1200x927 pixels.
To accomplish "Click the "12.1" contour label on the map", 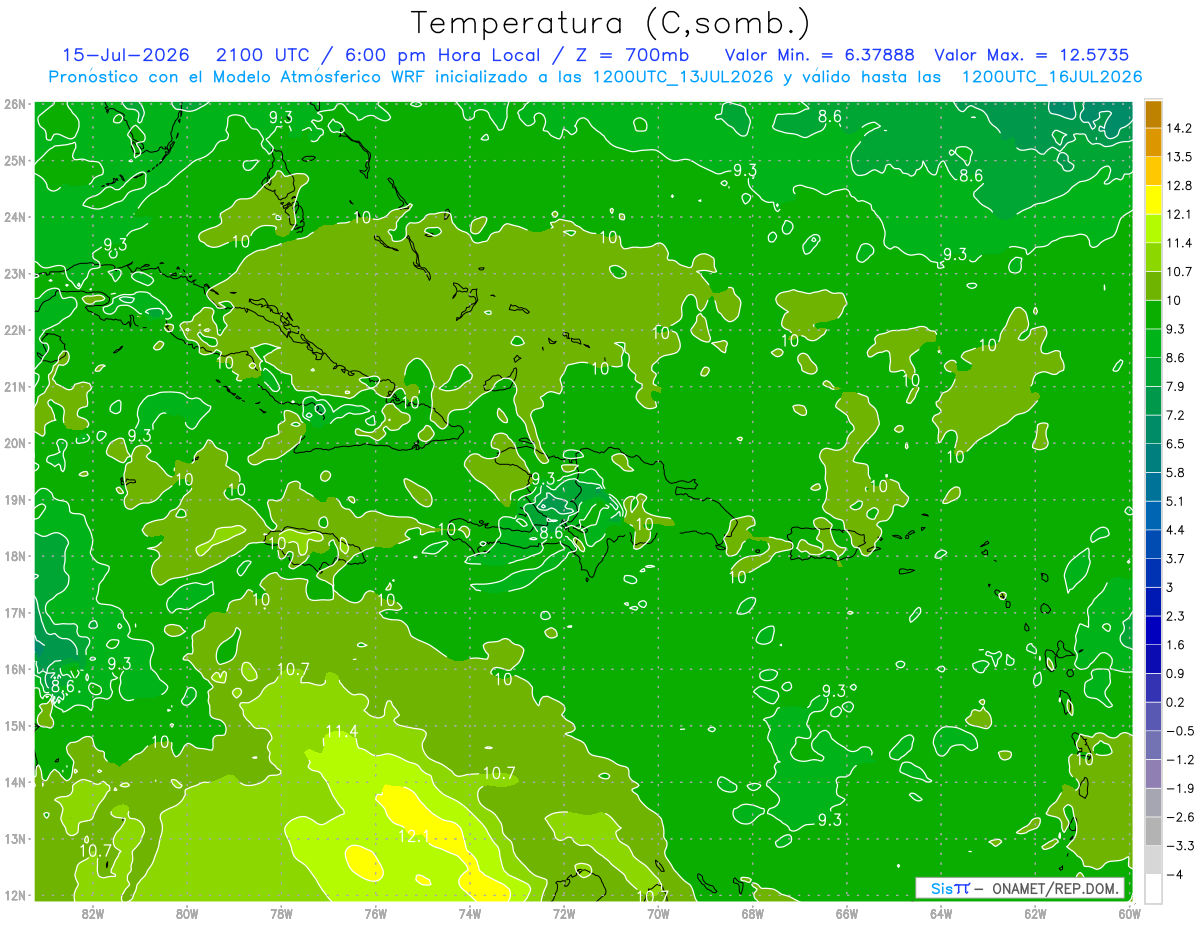I will pyautogui.click(x=413, y=836).
